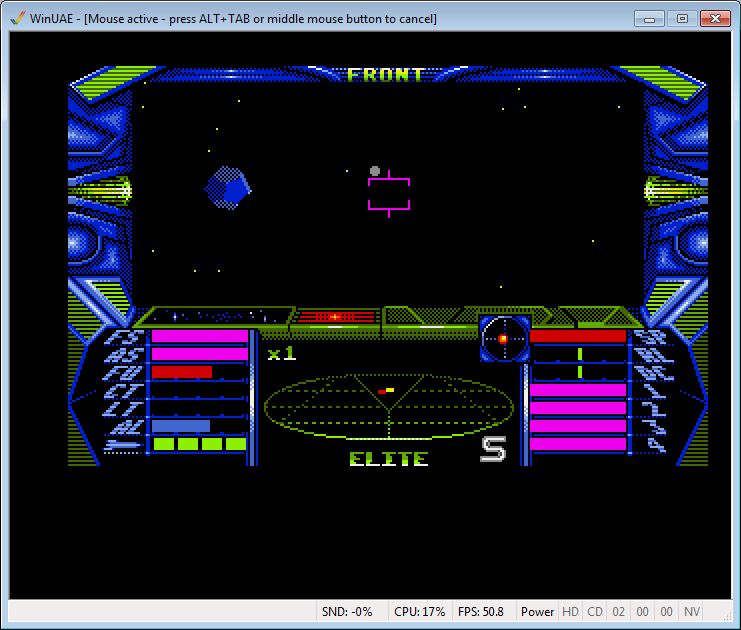Click the ELITE rating text
The height and width of the screenshot is (630, 741).
pos(389,459)
